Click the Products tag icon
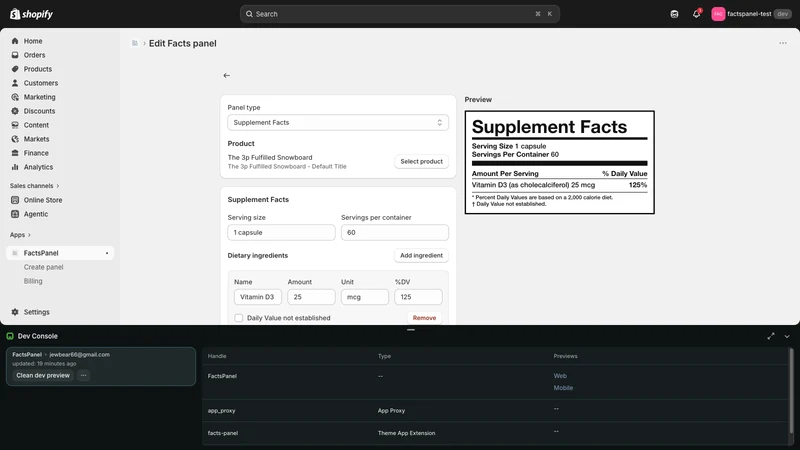This screenshot has width=800, height=450. click(x=15, y=69)
